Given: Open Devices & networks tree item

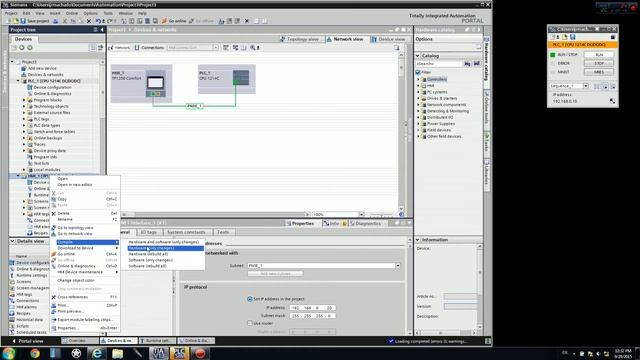Looking at the screenshot, I should pyautogui.click(x=45, y=75).
